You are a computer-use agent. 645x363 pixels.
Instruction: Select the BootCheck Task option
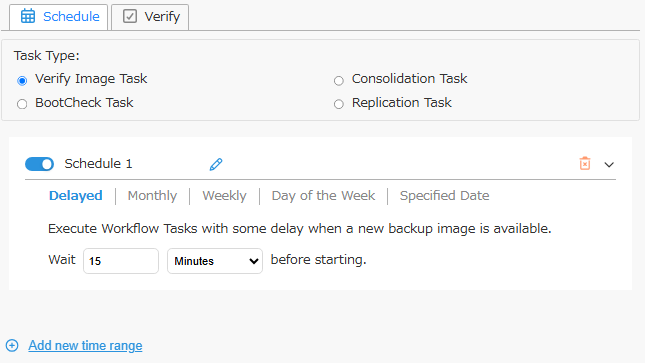(22, 104)
